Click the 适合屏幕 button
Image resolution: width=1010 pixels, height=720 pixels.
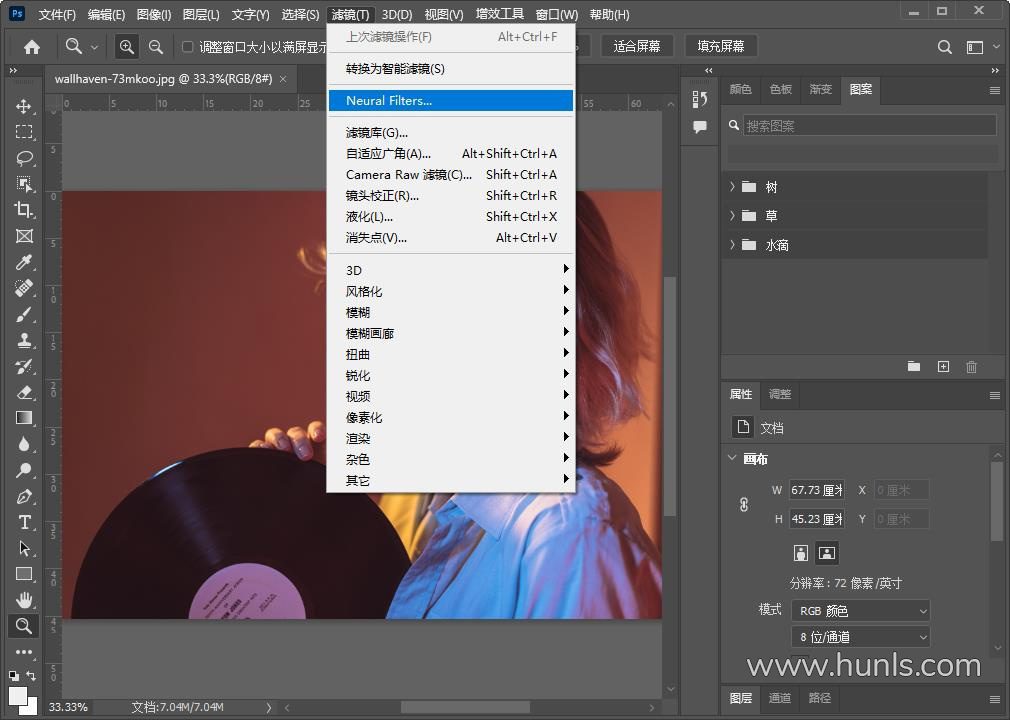pyautogui.click(x=636, y=46)
